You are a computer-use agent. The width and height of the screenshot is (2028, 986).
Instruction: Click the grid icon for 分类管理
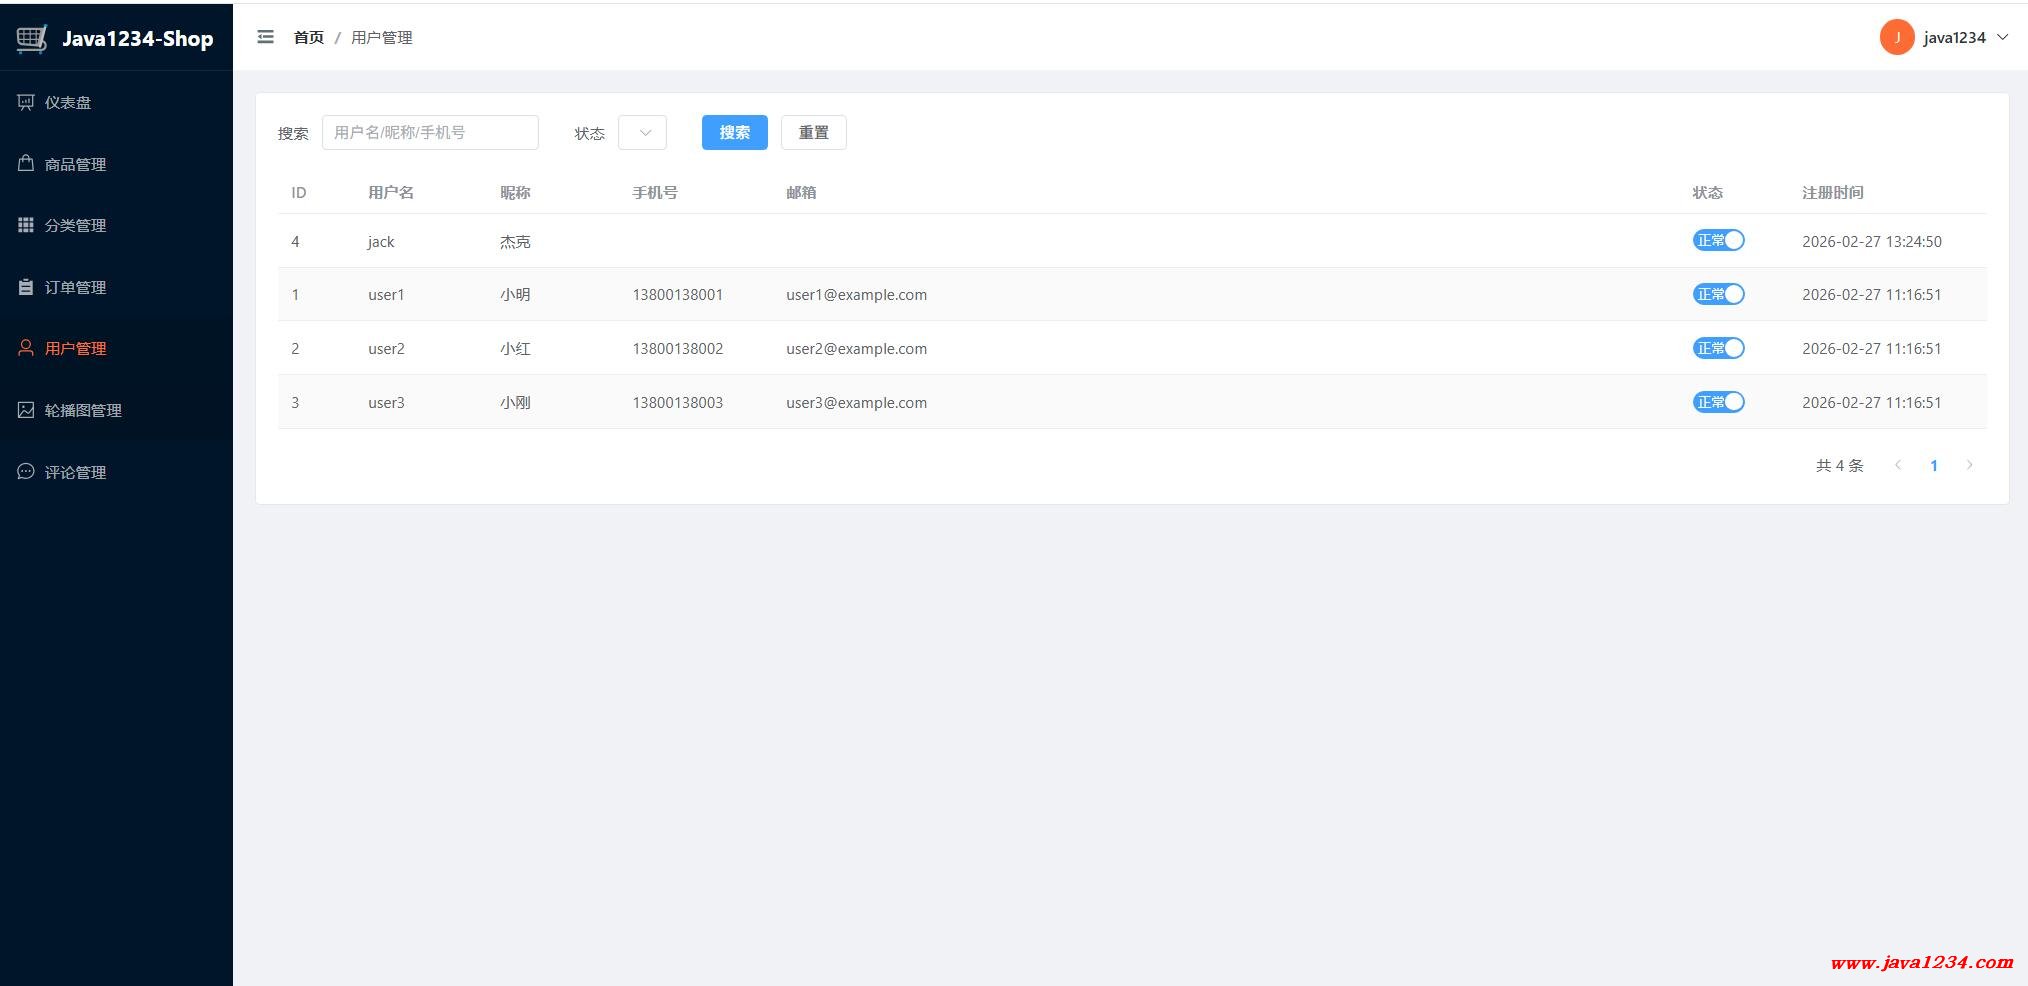click(x=26, y=225)
